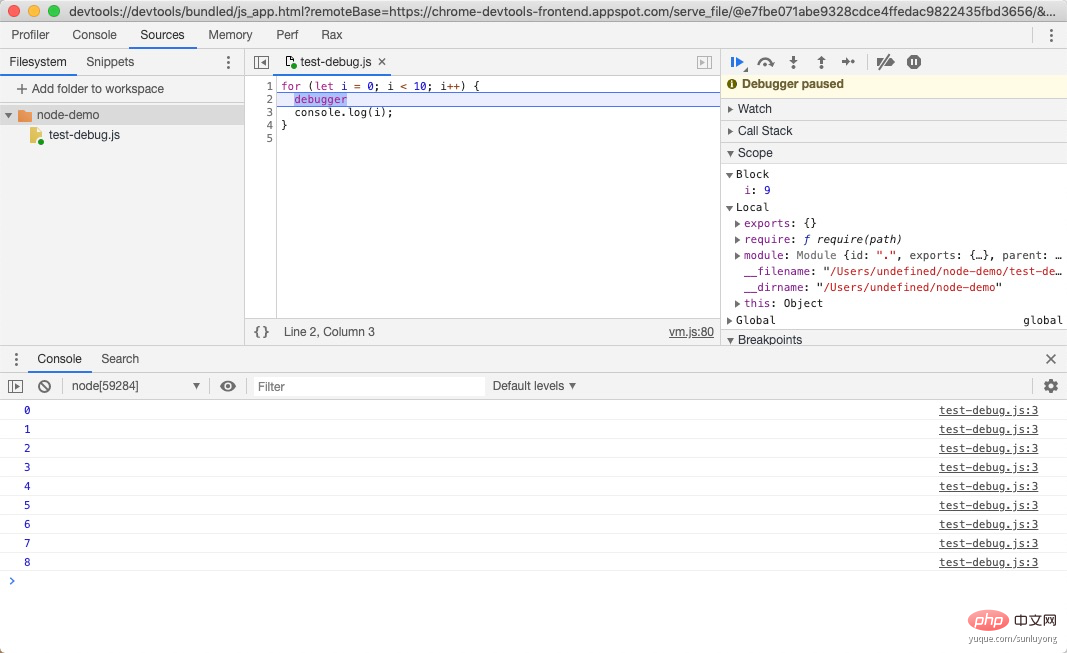Image resolution: width=1067 pixels, height=653 pixels.
Task: Expand the Call Stack section
Action: click(x=765, y=131)
